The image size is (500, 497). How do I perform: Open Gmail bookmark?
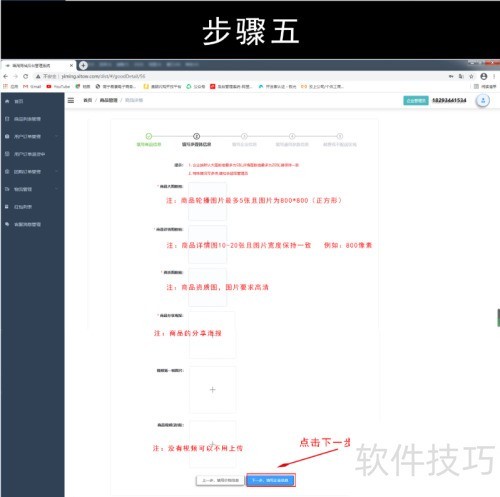(x=32, y=87)
